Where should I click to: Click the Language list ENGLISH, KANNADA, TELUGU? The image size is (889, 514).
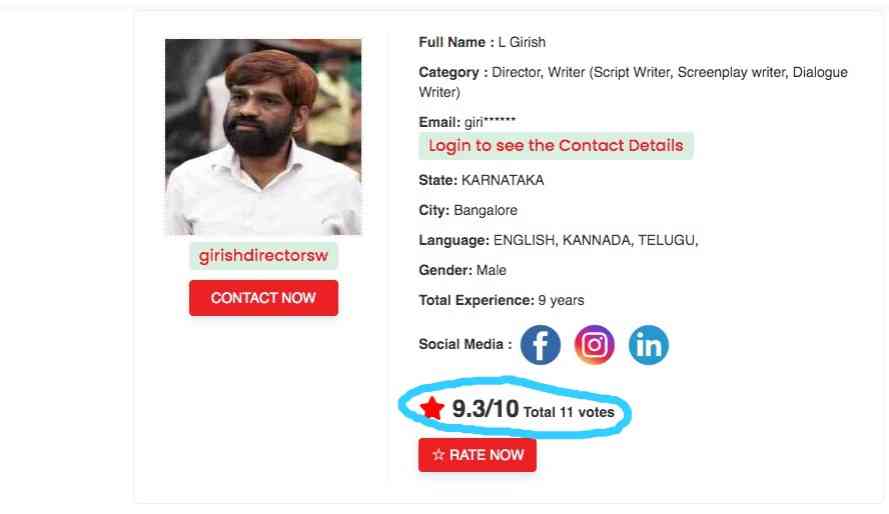(x=596, y=240)
